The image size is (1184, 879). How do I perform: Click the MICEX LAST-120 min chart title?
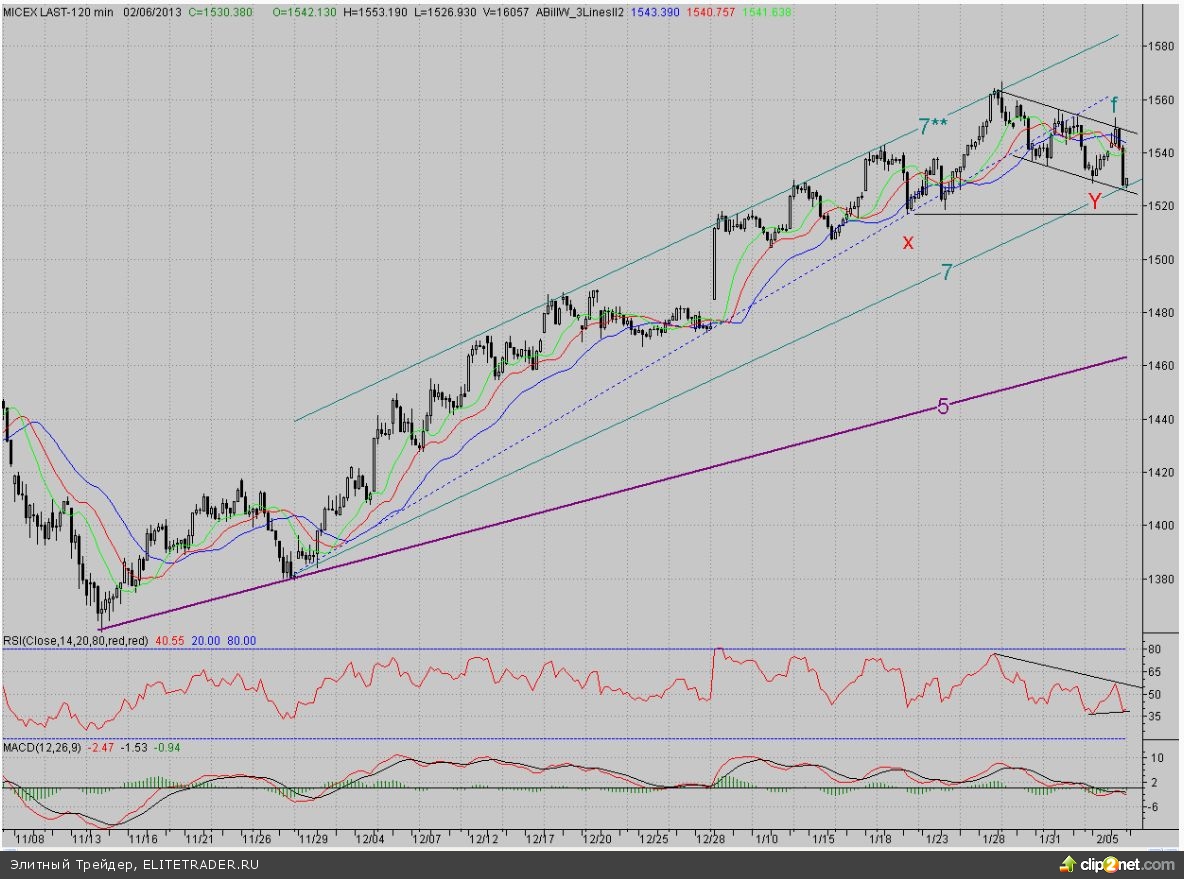coord(58,9)
